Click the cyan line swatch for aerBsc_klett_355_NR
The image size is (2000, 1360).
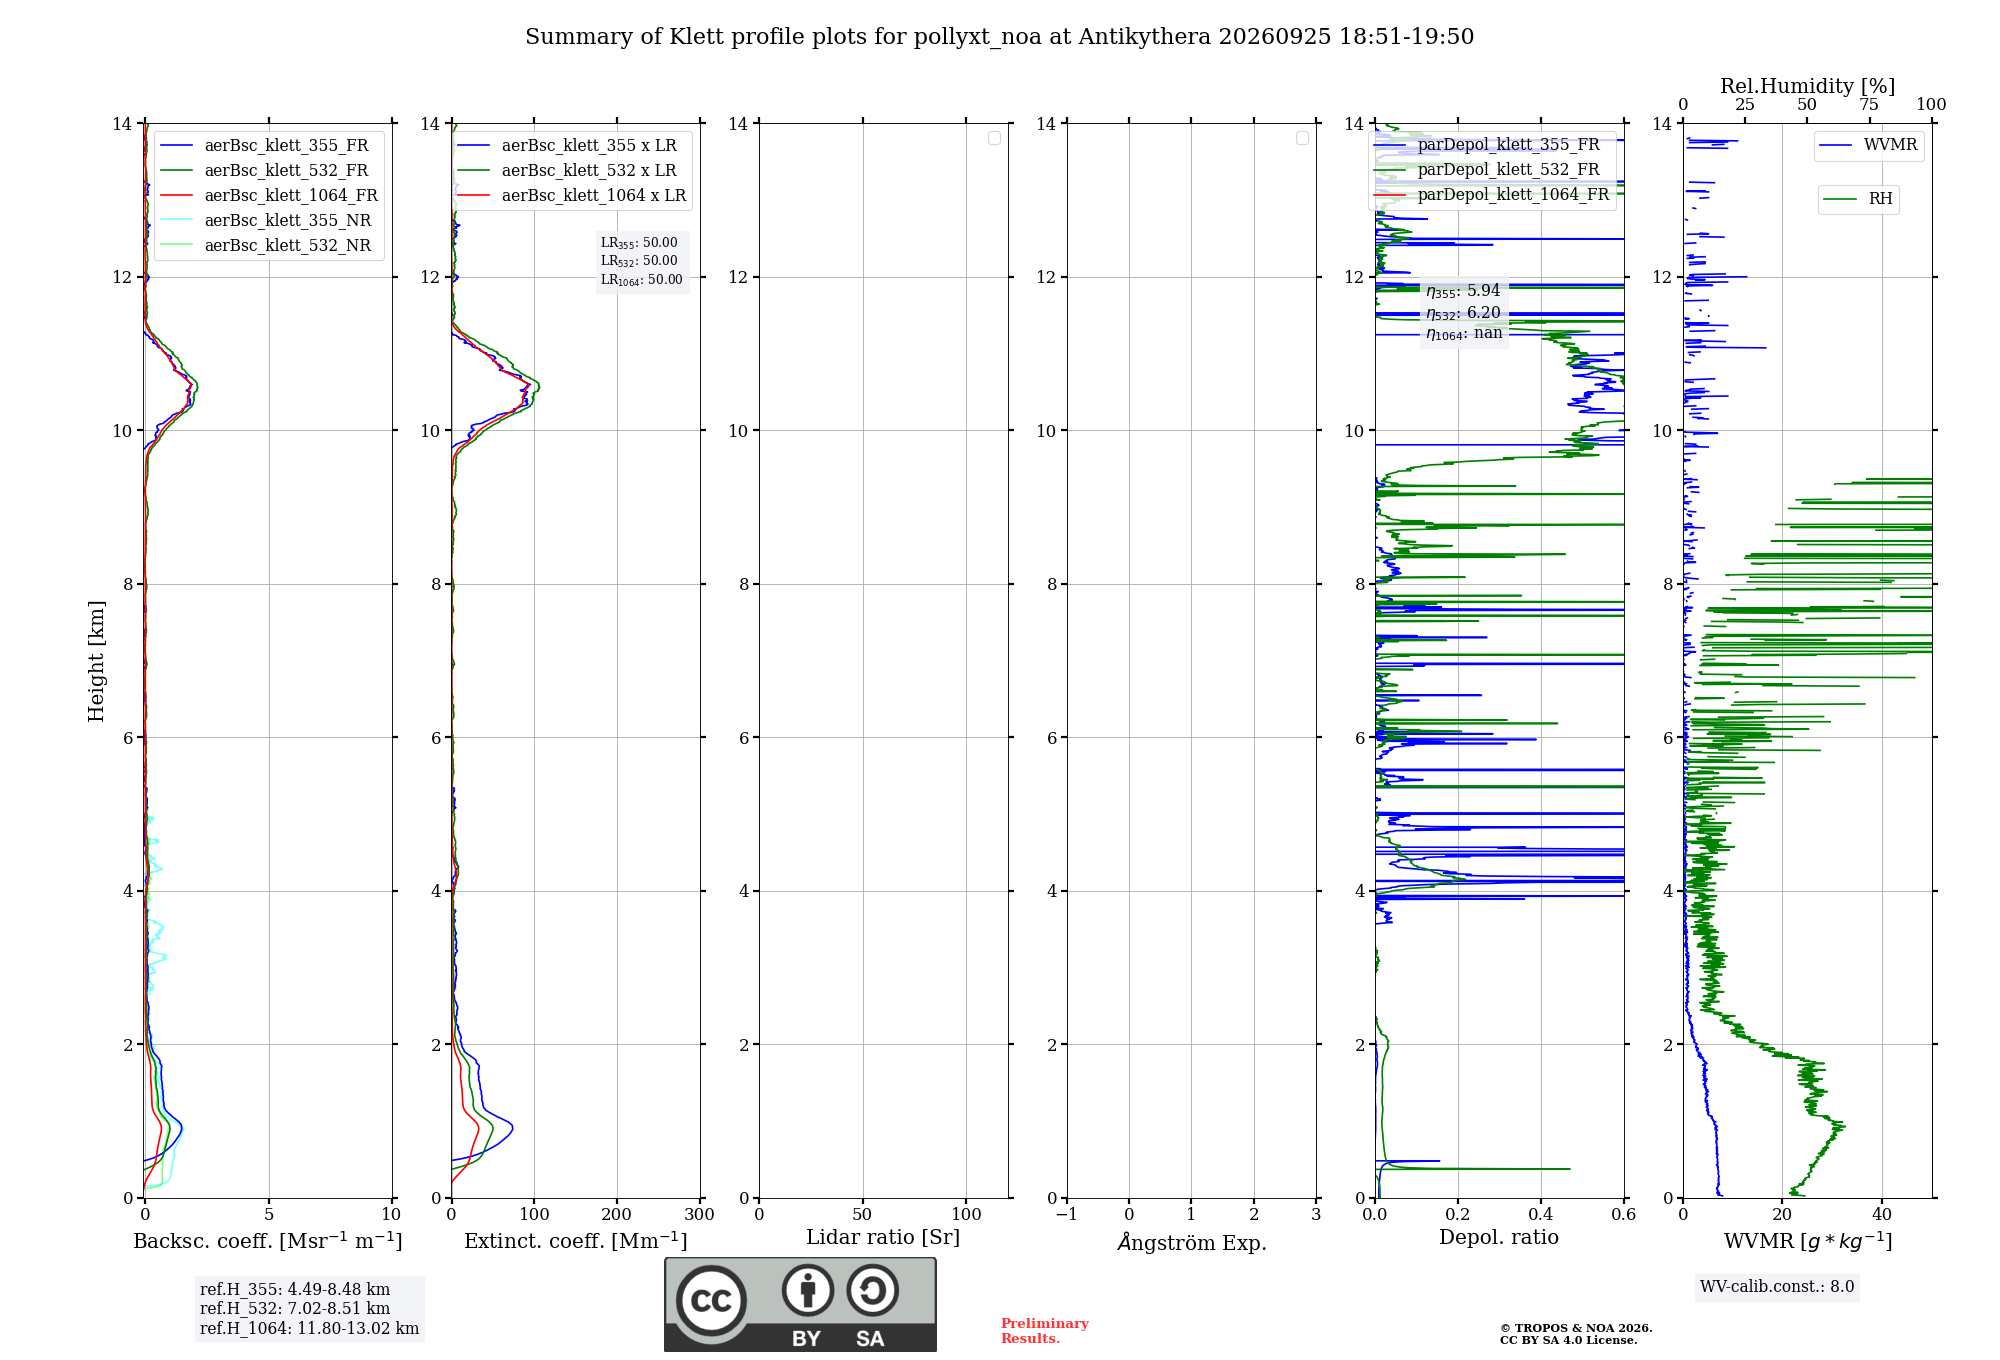tap(176, 221)
